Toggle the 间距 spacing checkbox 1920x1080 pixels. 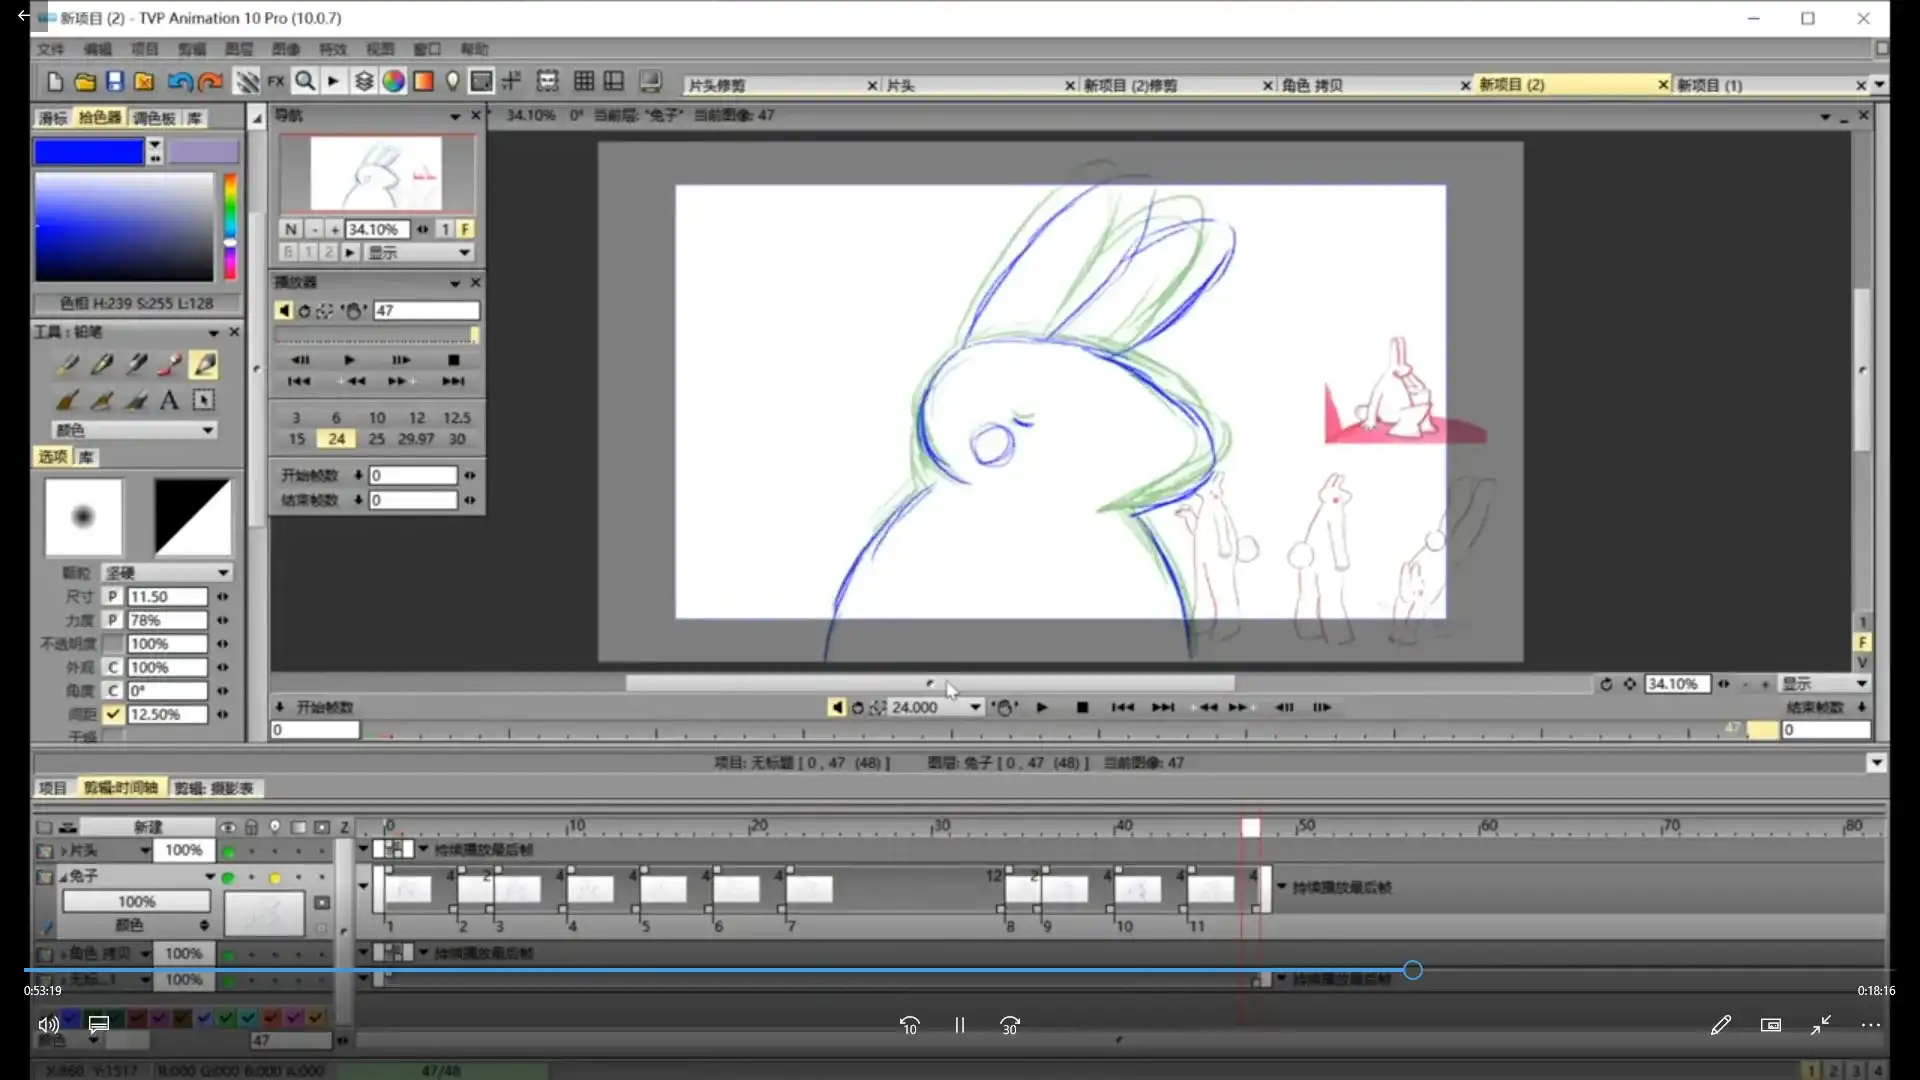pyautogui.click(x=113, y=714)
